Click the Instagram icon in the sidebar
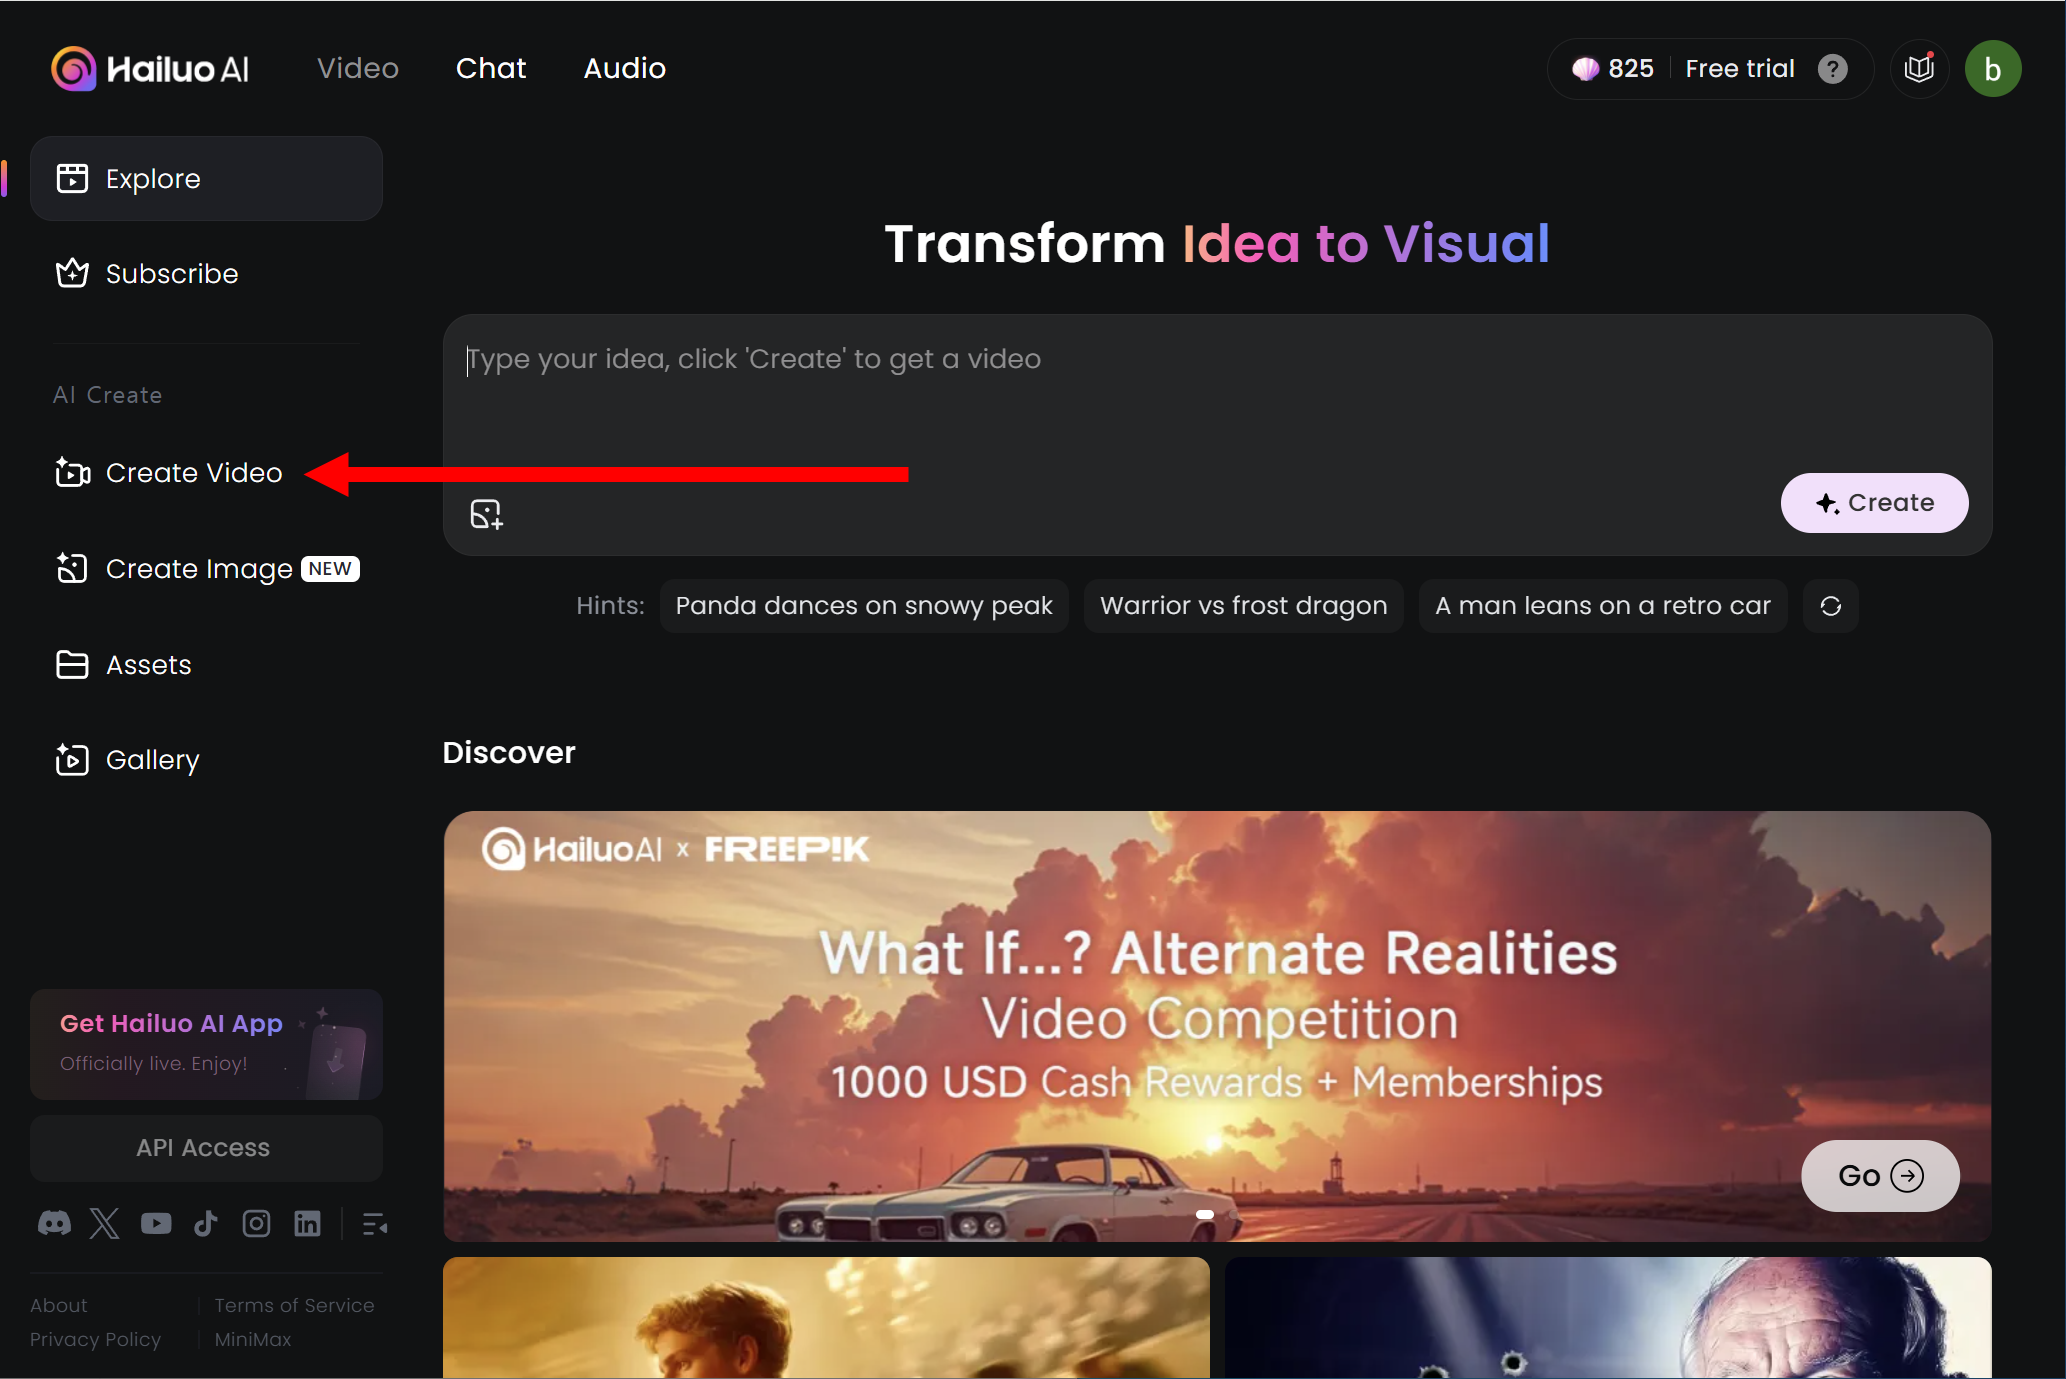Viewport: 2066px width, 1379px height. 256,1223
